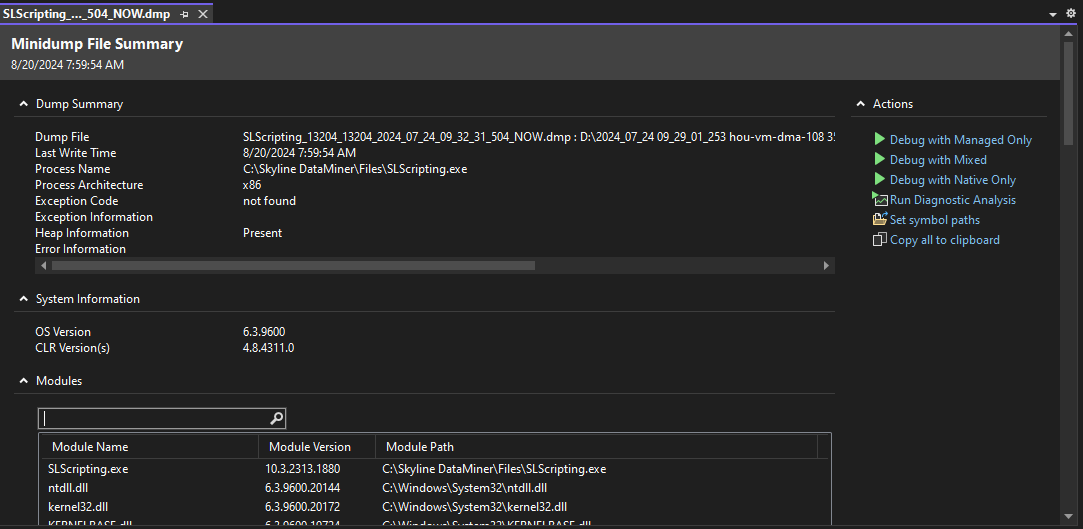Click the dump summary horizontal scrollbar thumb

tap(293, 266)
